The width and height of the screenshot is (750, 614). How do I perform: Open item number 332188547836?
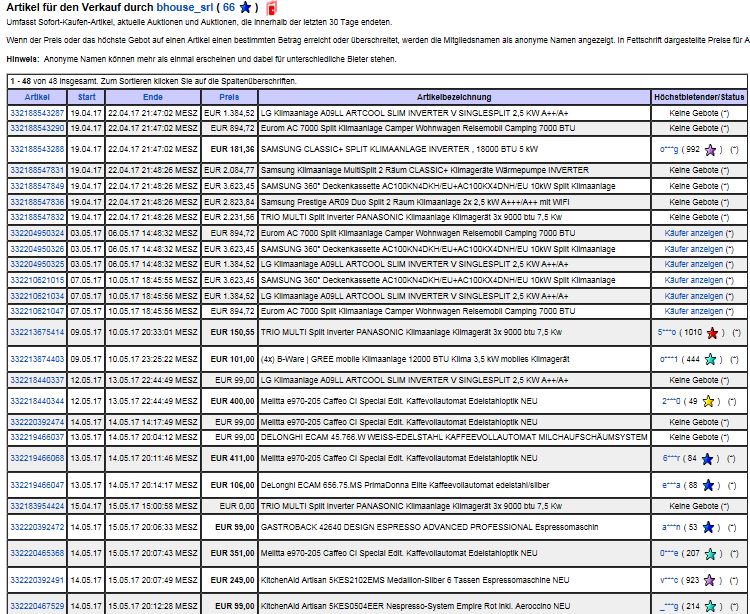pos(37,202)
